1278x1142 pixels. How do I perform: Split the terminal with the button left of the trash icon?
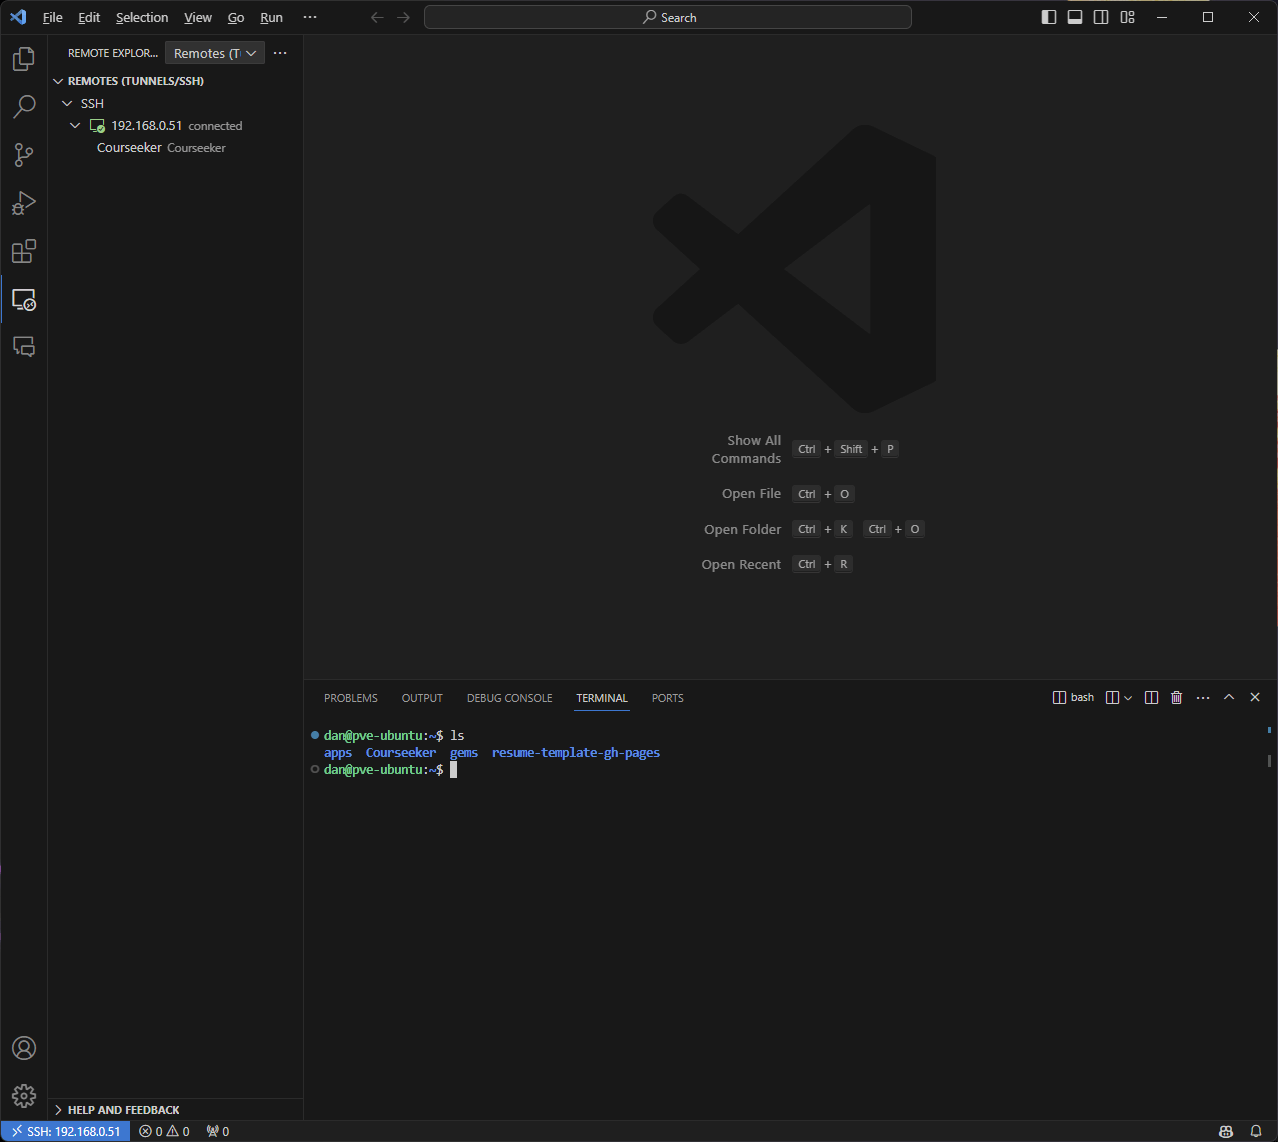(x=1151, y=697)
